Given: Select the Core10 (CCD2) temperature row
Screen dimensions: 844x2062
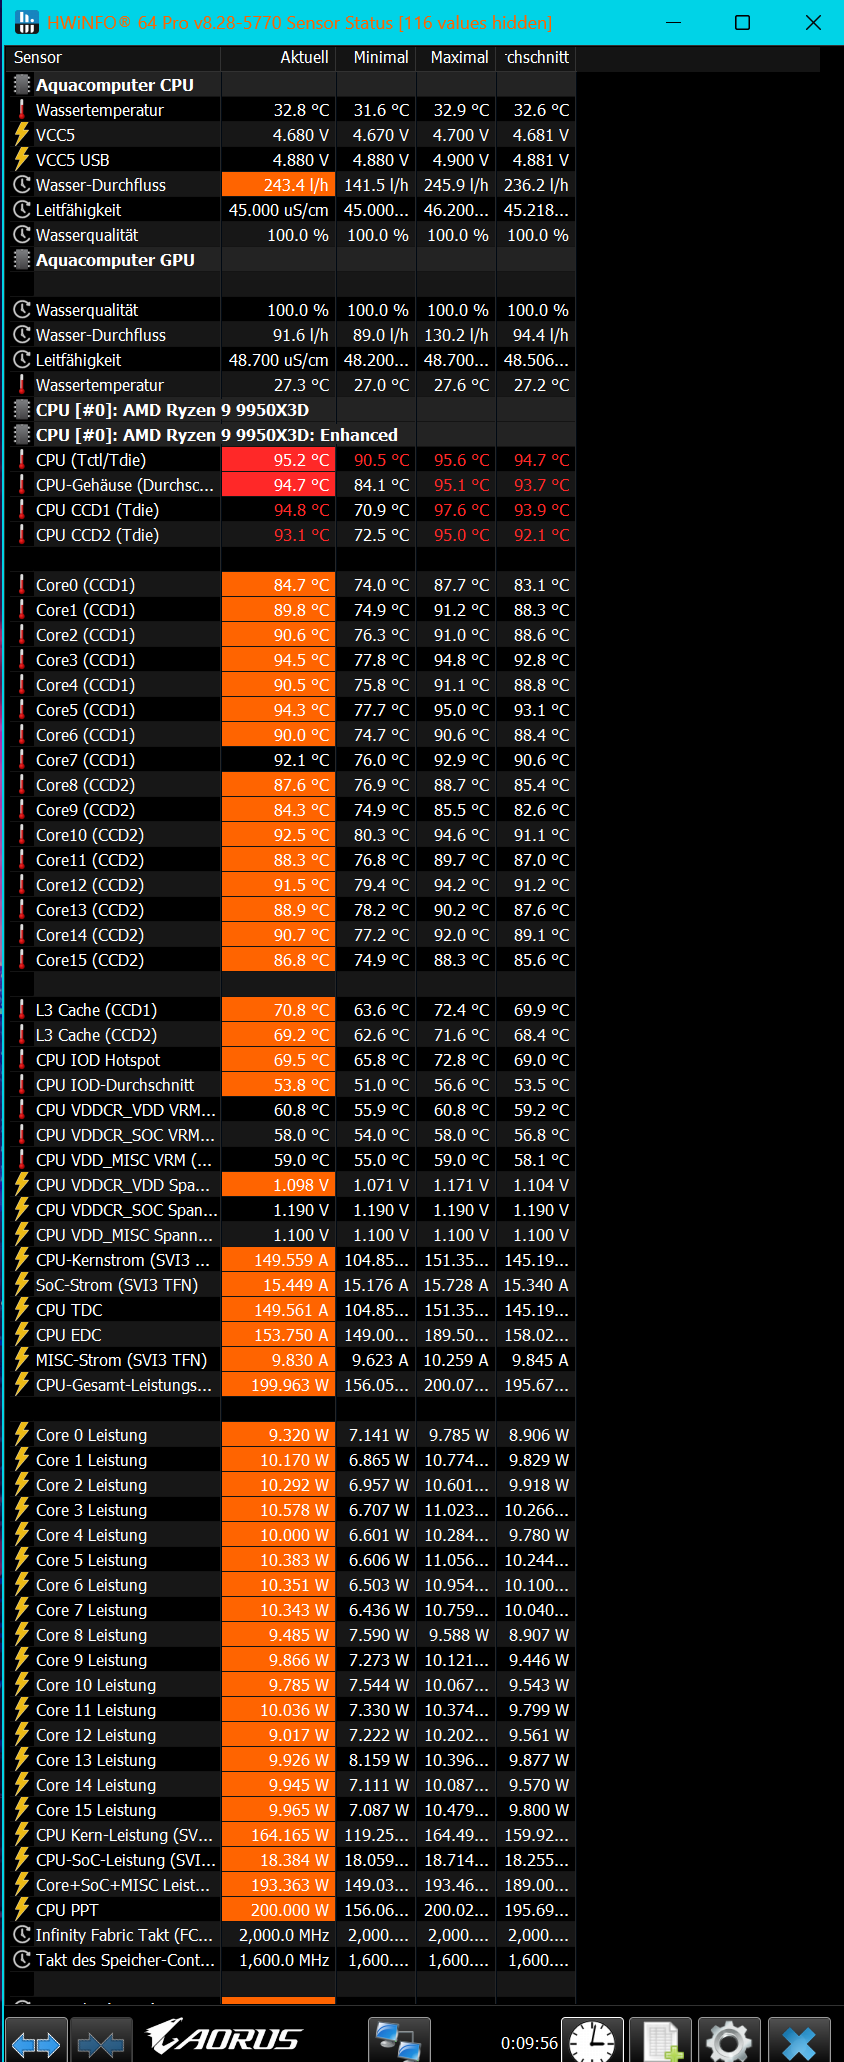Looking at the screenshot, I should [291, 835].
